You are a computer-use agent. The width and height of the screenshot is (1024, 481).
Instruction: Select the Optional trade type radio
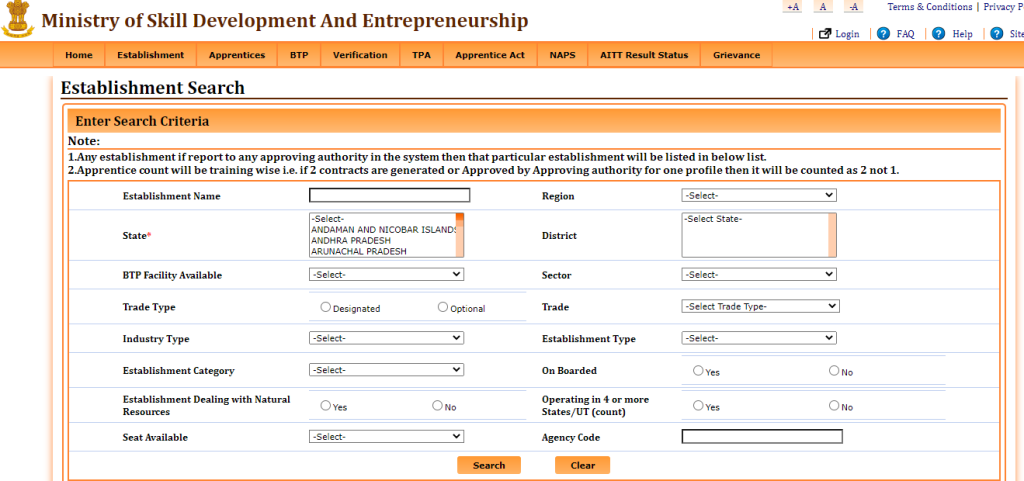tap(443, 307)
